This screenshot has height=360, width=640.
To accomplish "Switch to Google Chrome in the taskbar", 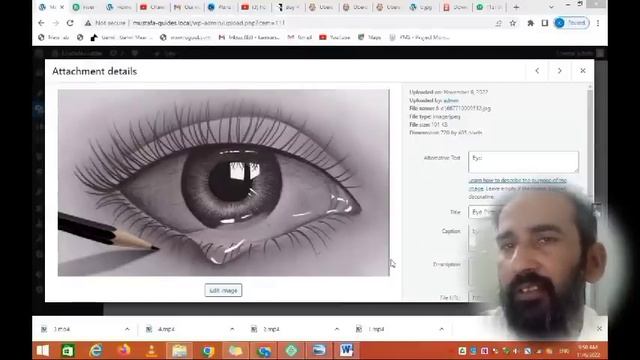I will tap(207, 350).
